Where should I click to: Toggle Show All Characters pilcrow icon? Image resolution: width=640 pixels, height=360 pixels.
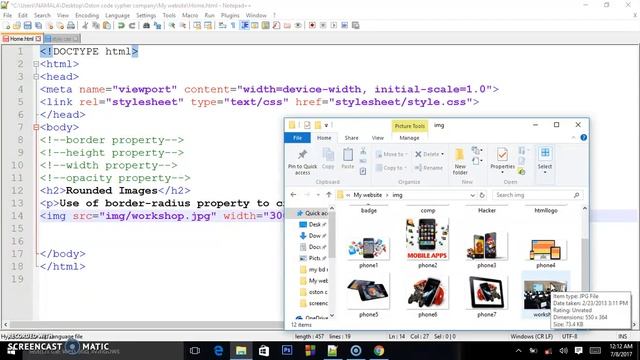coord(233,25)
